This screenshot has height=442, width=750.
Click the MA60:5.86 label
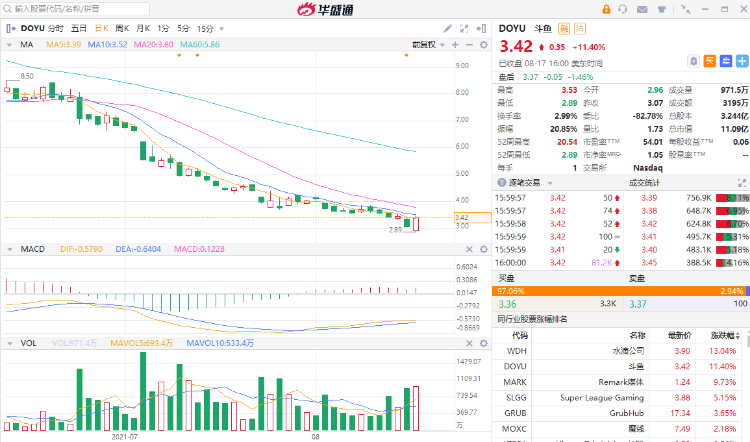pyautogui.click(x=200, y=44)
